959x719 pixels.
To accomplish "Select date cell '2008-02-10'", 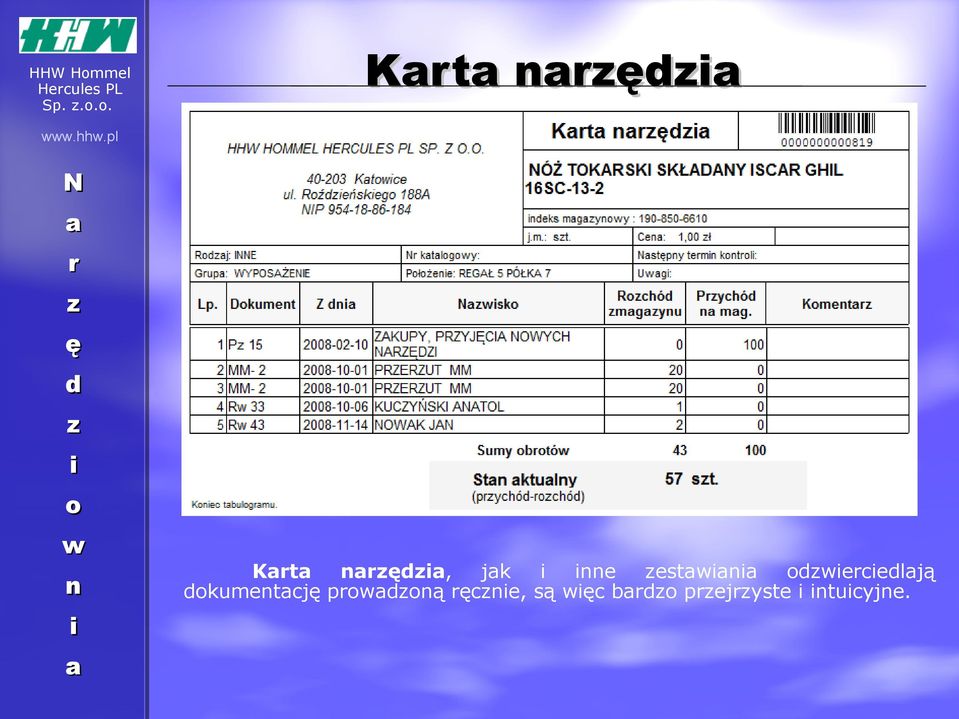I will tap(336, 344).
